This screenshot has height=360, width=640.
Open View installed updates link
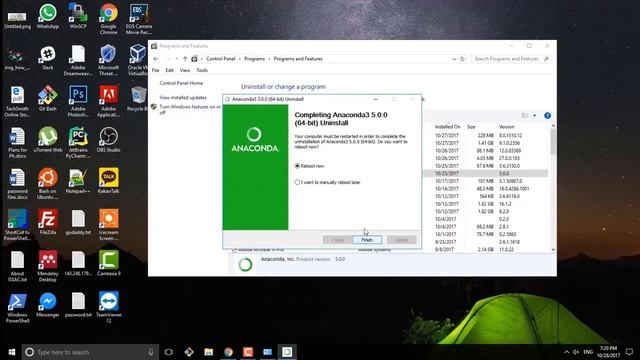coord(183,98)
